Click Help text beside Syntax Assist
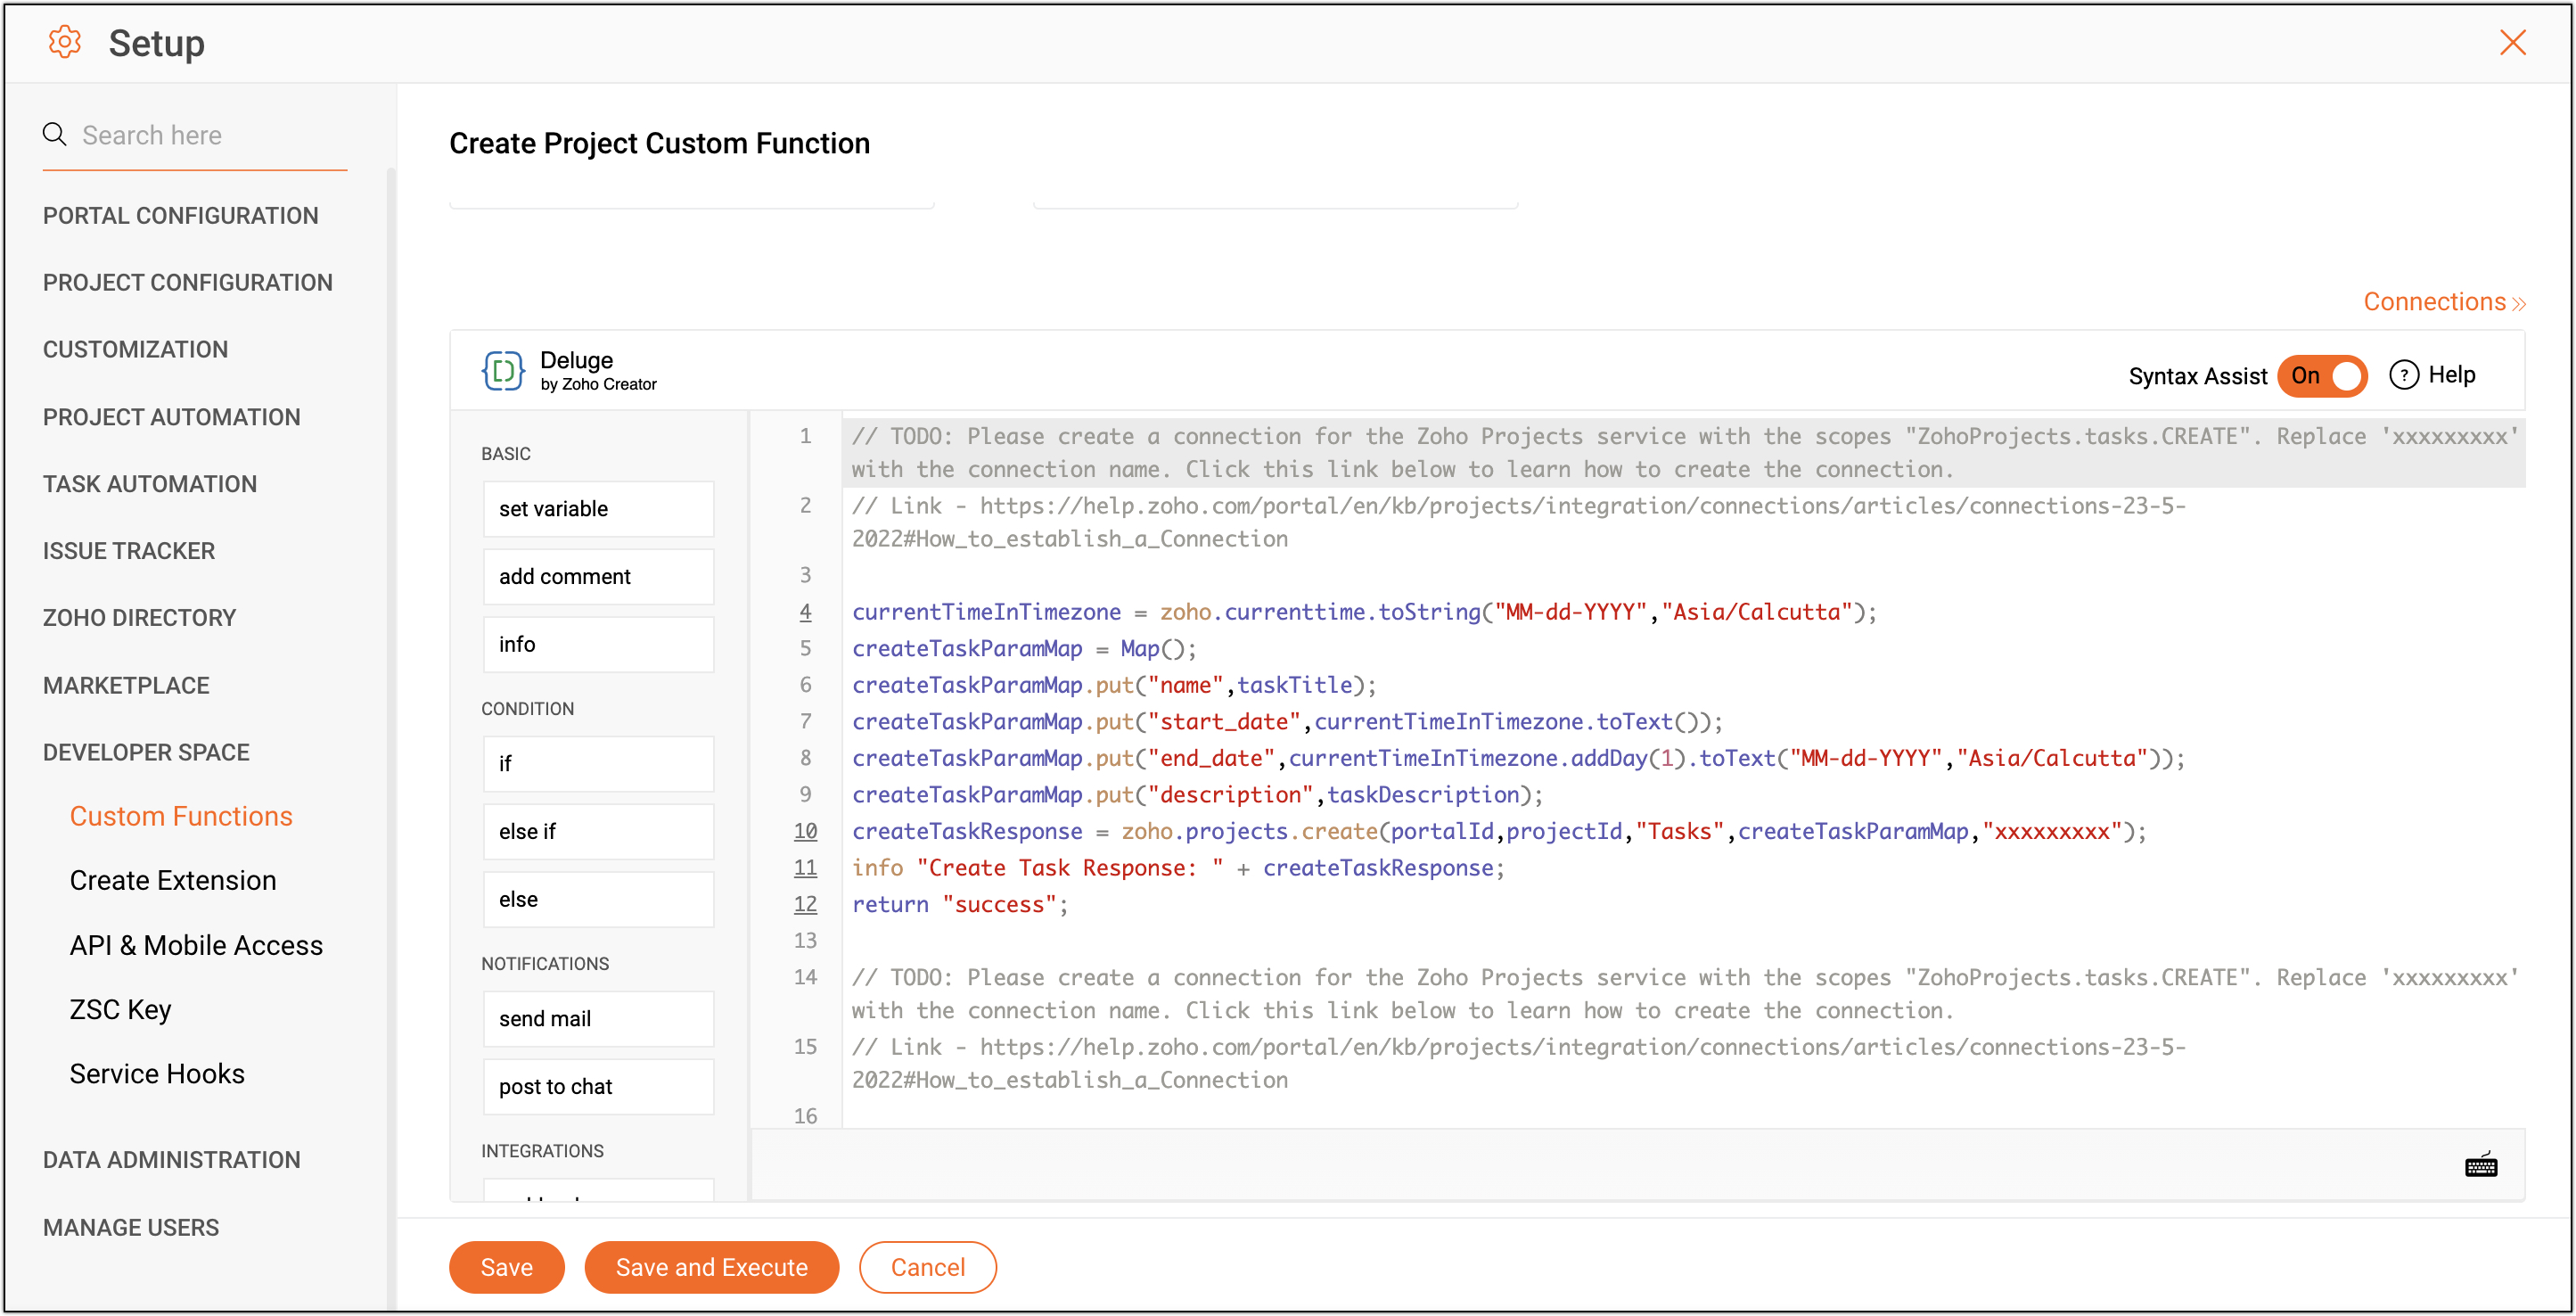2576x1316 pixels. click(2452, 375)
